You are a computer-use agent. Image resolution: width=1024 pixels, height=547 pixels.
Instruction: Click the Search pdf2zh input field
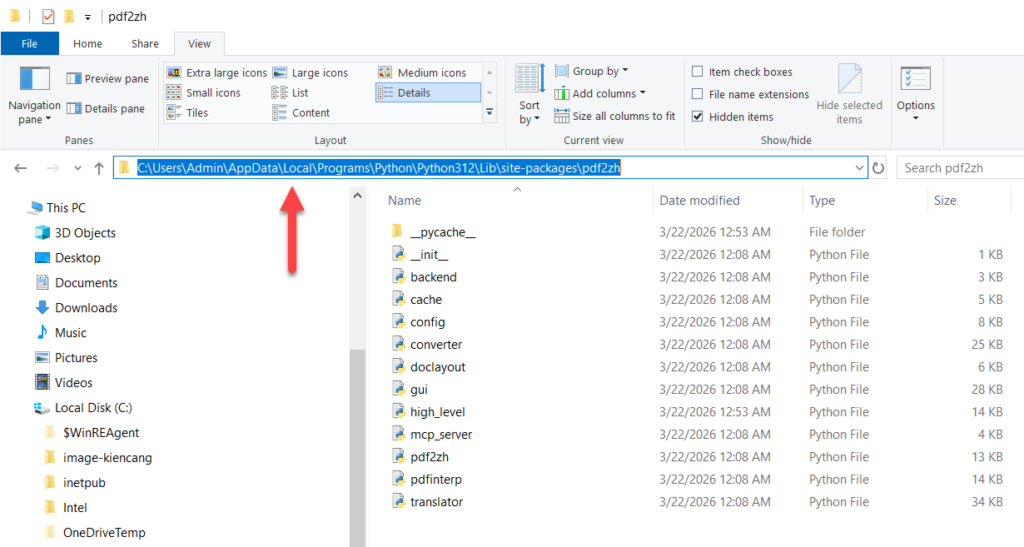960,168
